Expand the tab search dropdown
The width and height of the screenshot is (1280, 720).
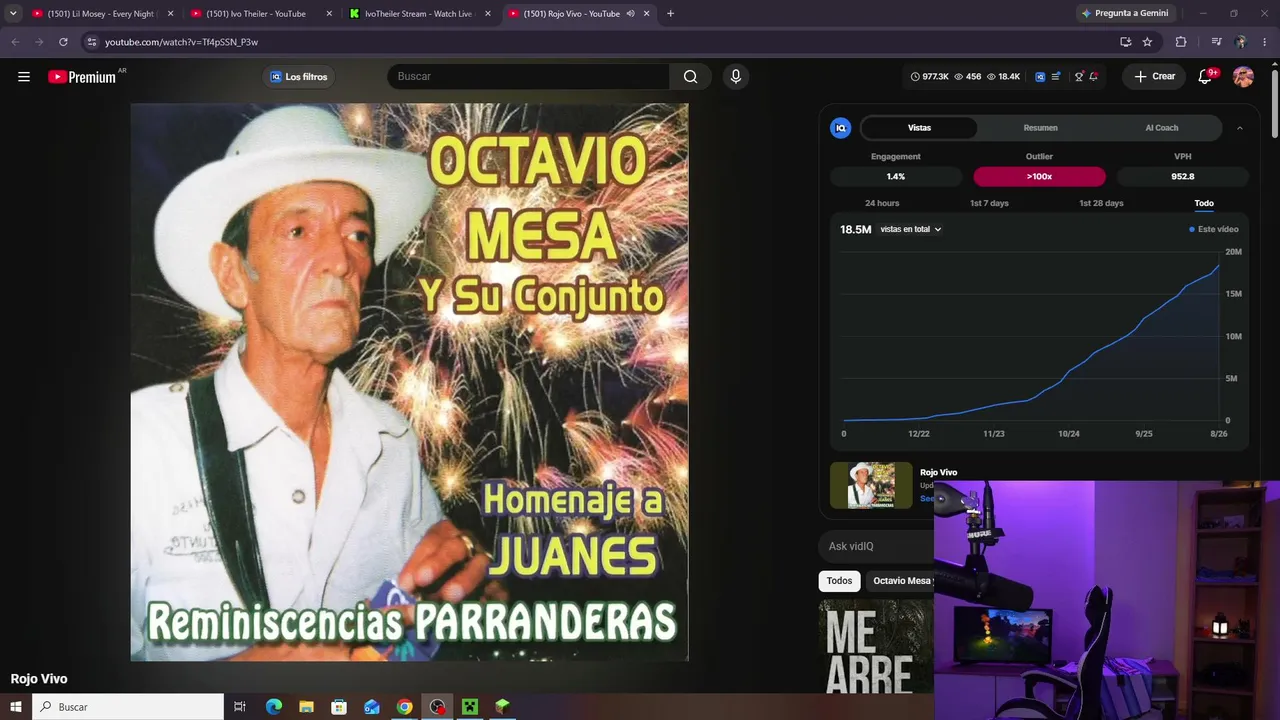coord(13,14)
